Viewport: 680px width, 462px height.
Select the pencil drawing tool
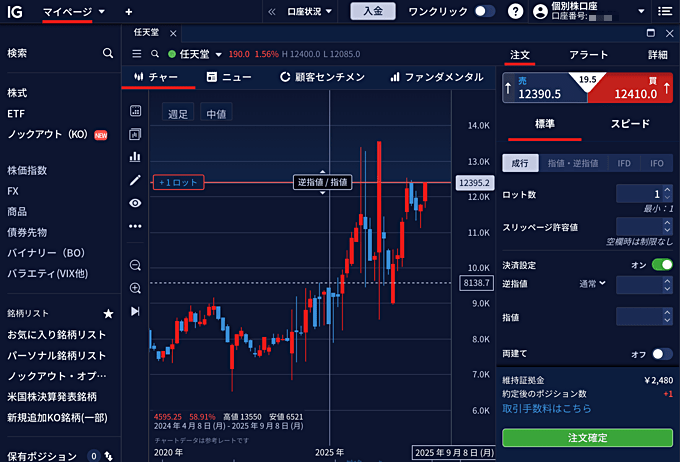135,180
